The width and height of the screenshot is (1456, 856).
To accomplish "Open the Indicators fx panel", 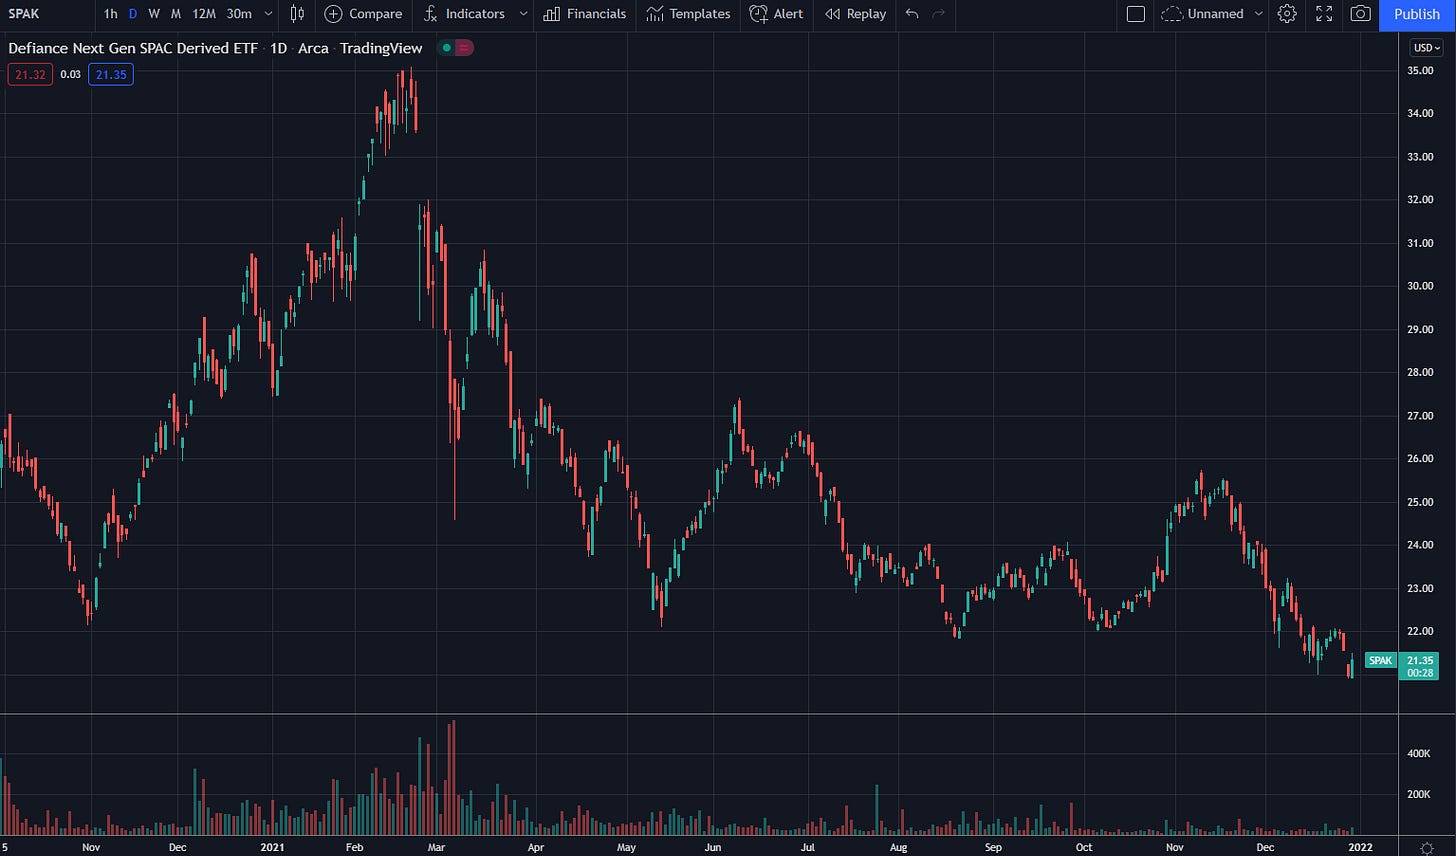I will coord(464,14).
